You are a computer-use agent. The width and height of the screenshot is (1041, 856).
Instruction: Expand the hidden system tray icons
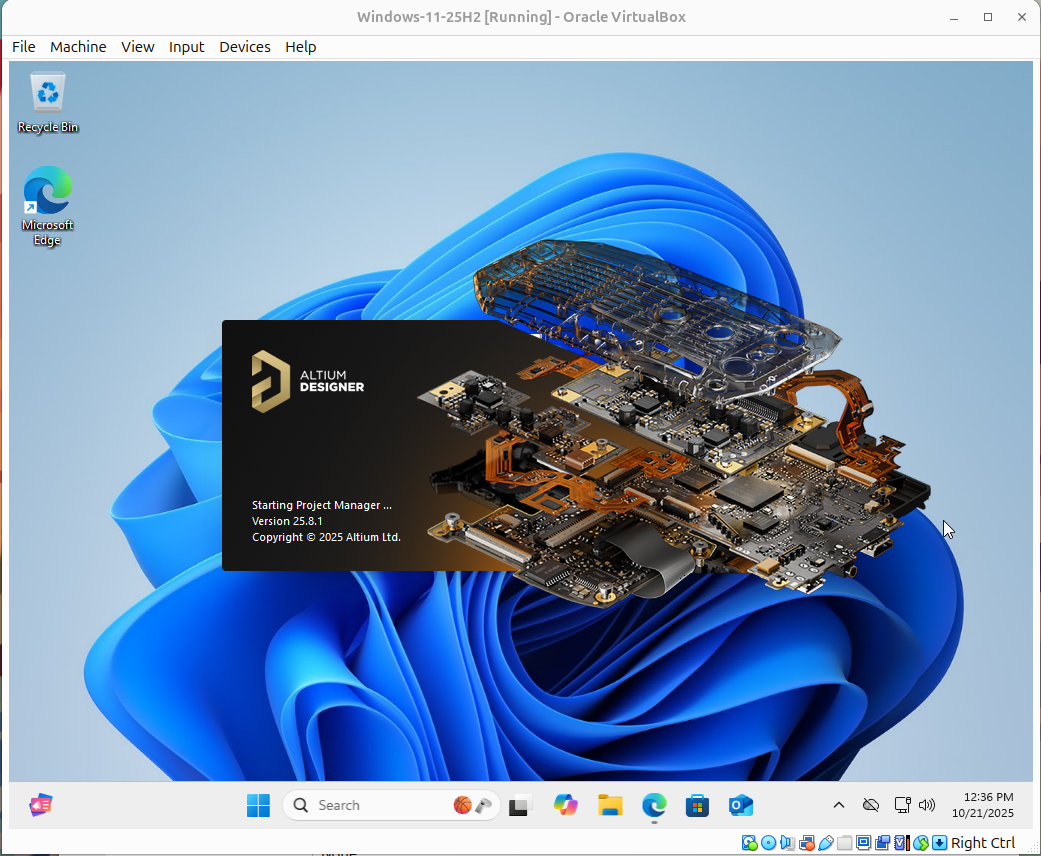coord(839,805)
